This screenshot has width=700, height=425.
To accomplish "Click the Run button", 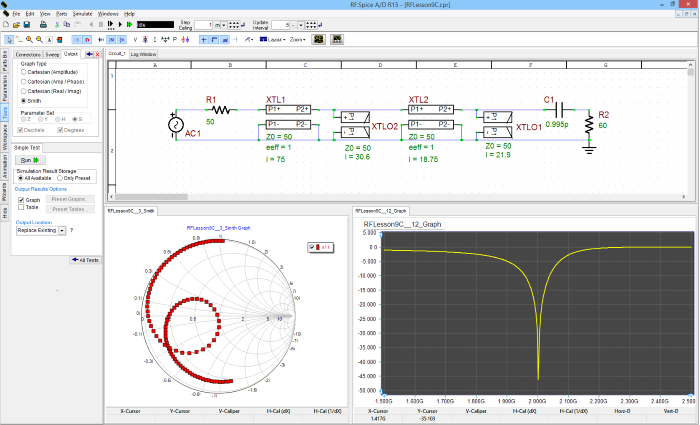I will (30, 160).
